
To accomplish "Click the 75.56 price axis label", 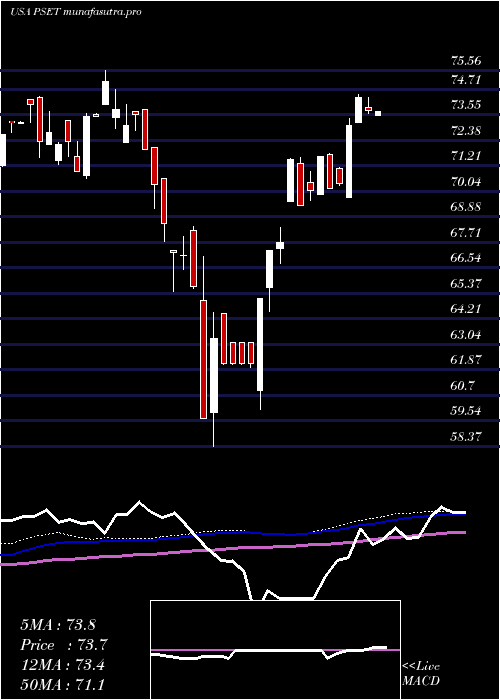I will point(466,61).
